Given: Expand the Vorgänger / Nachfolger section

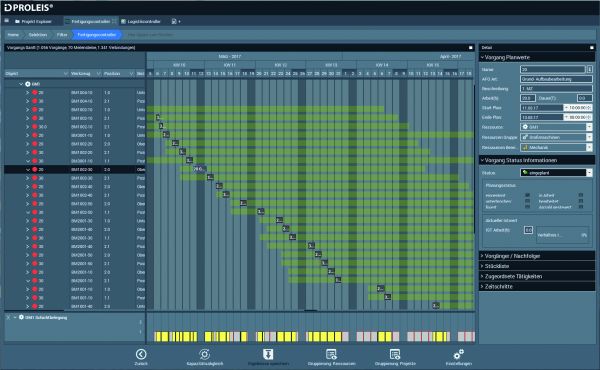Looking at the screenshot, I should pyautogui.click(x=537, y=256).
